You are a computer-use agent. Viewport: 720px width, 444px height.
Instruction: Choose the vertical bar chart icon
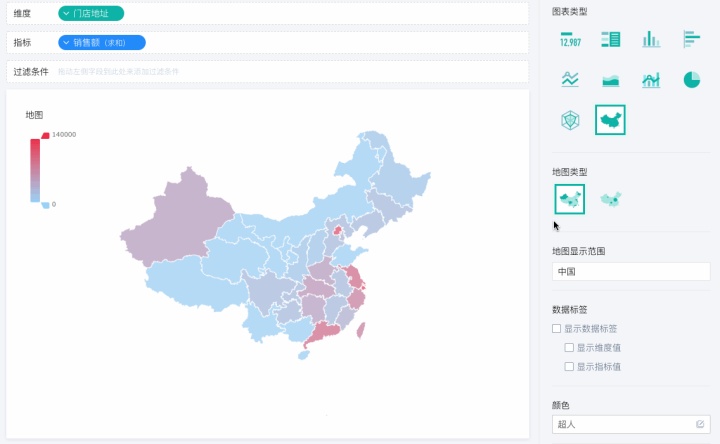pos(651,39)
